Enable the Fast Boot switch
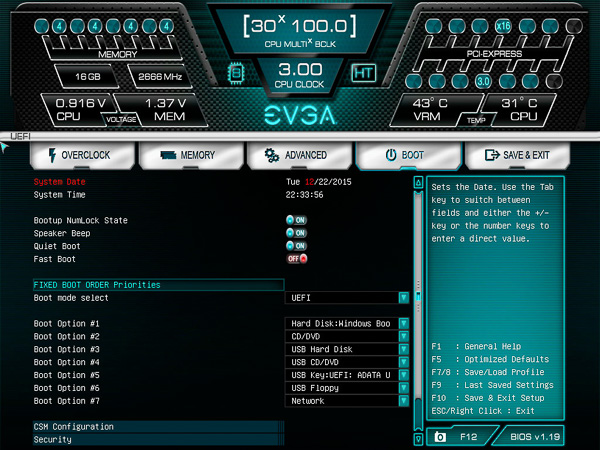 pos(297,259)
